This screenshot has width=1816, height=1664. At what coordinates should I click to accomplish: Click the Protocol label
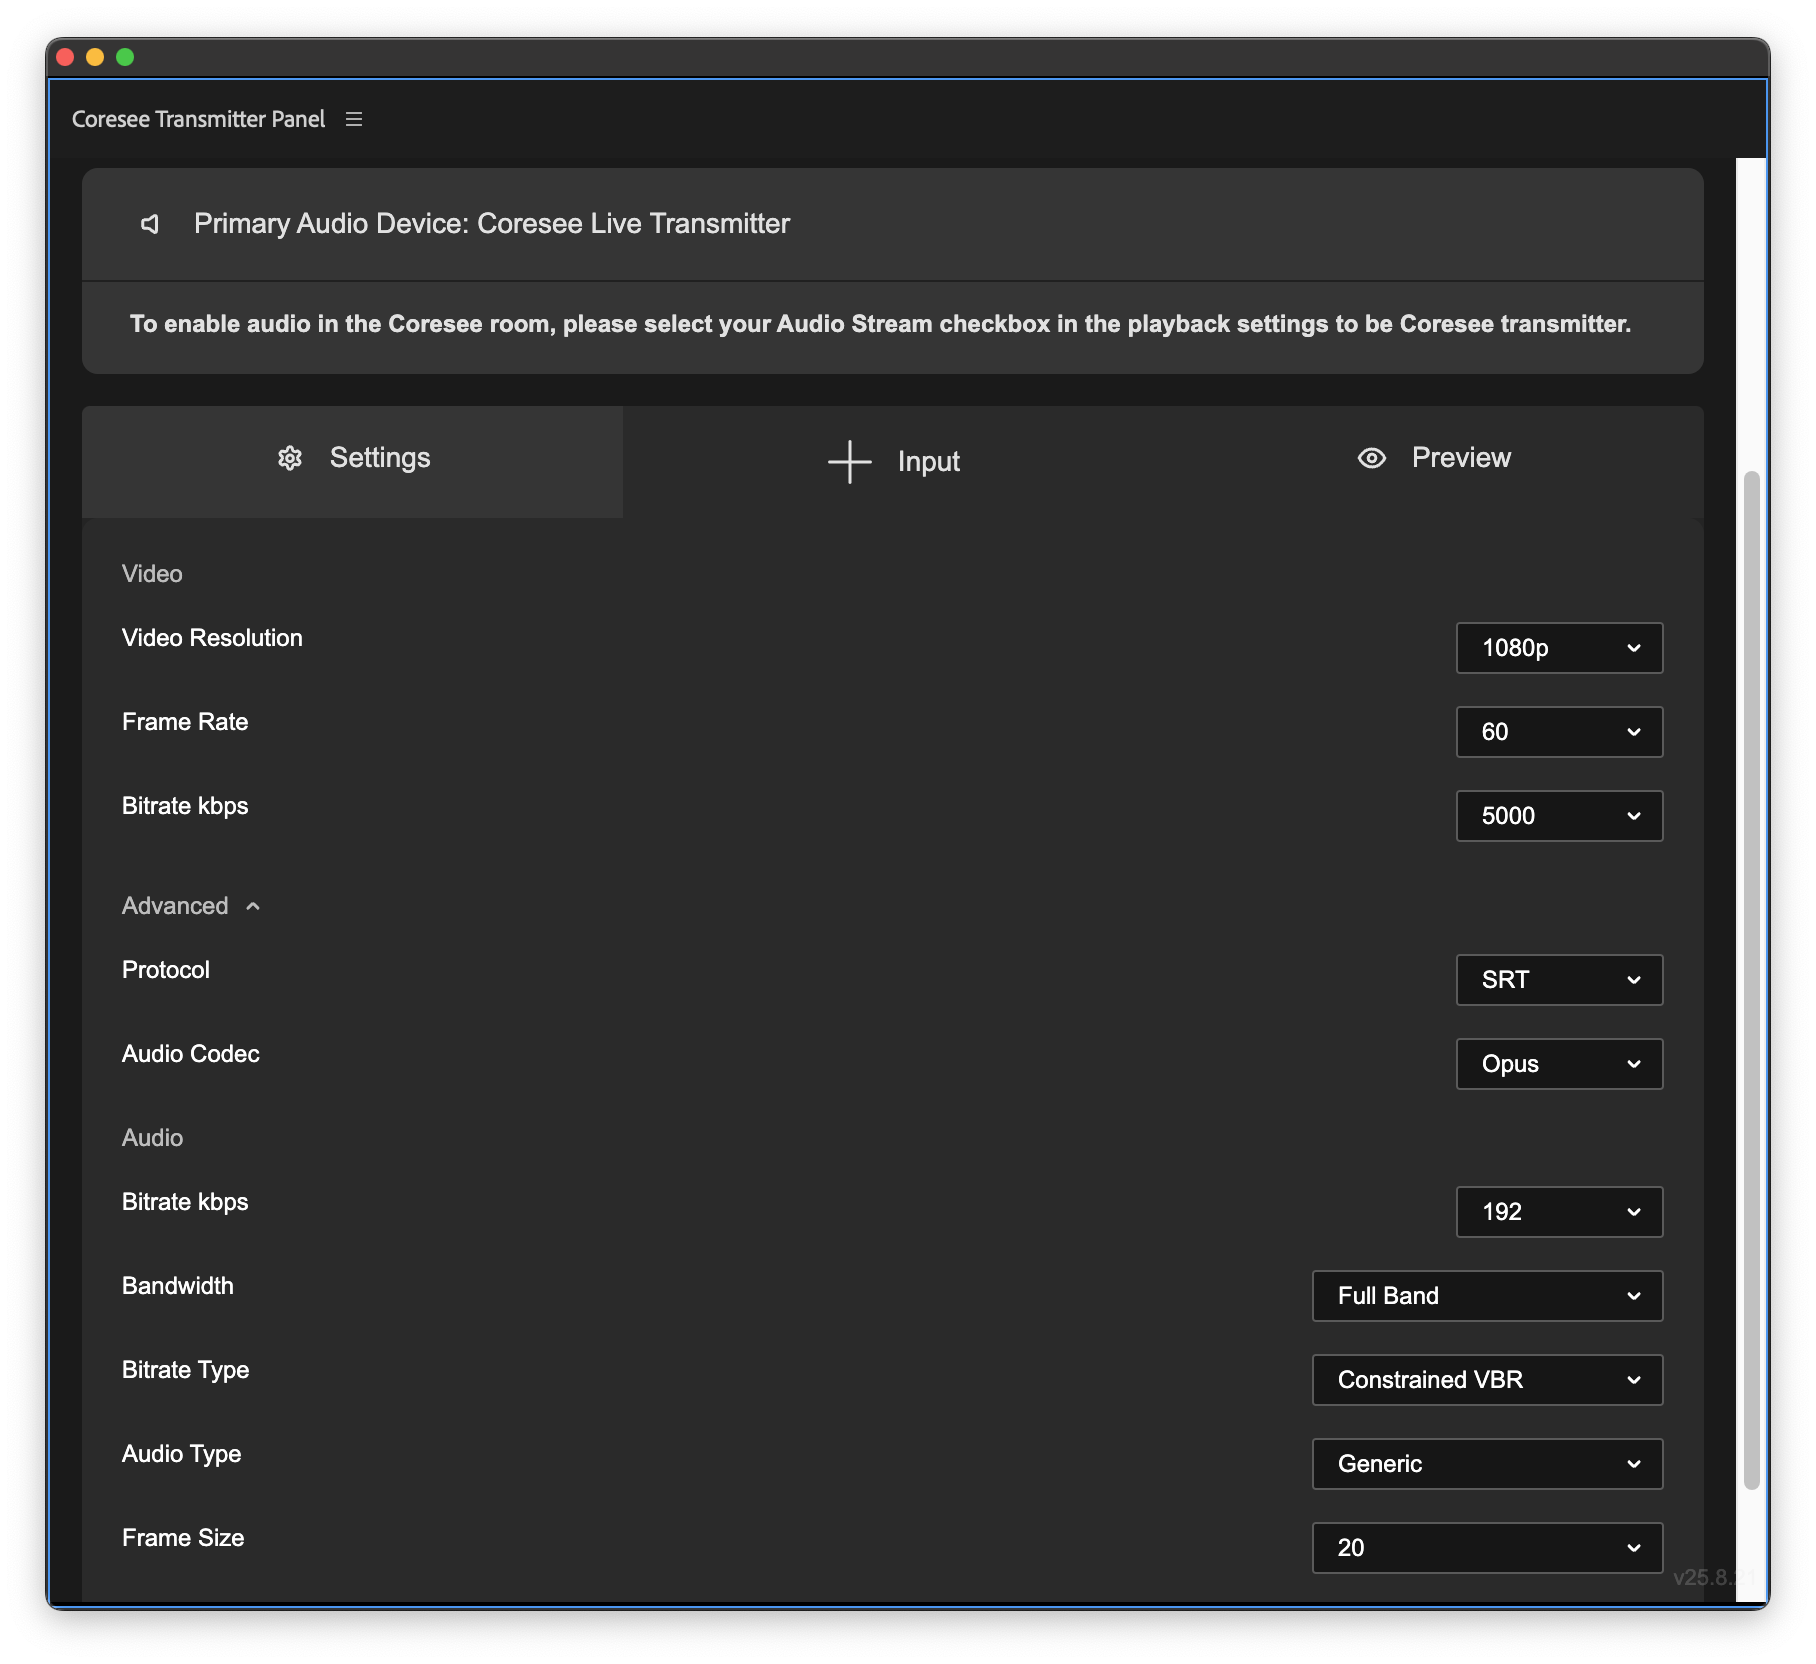[x=166, y=970]
